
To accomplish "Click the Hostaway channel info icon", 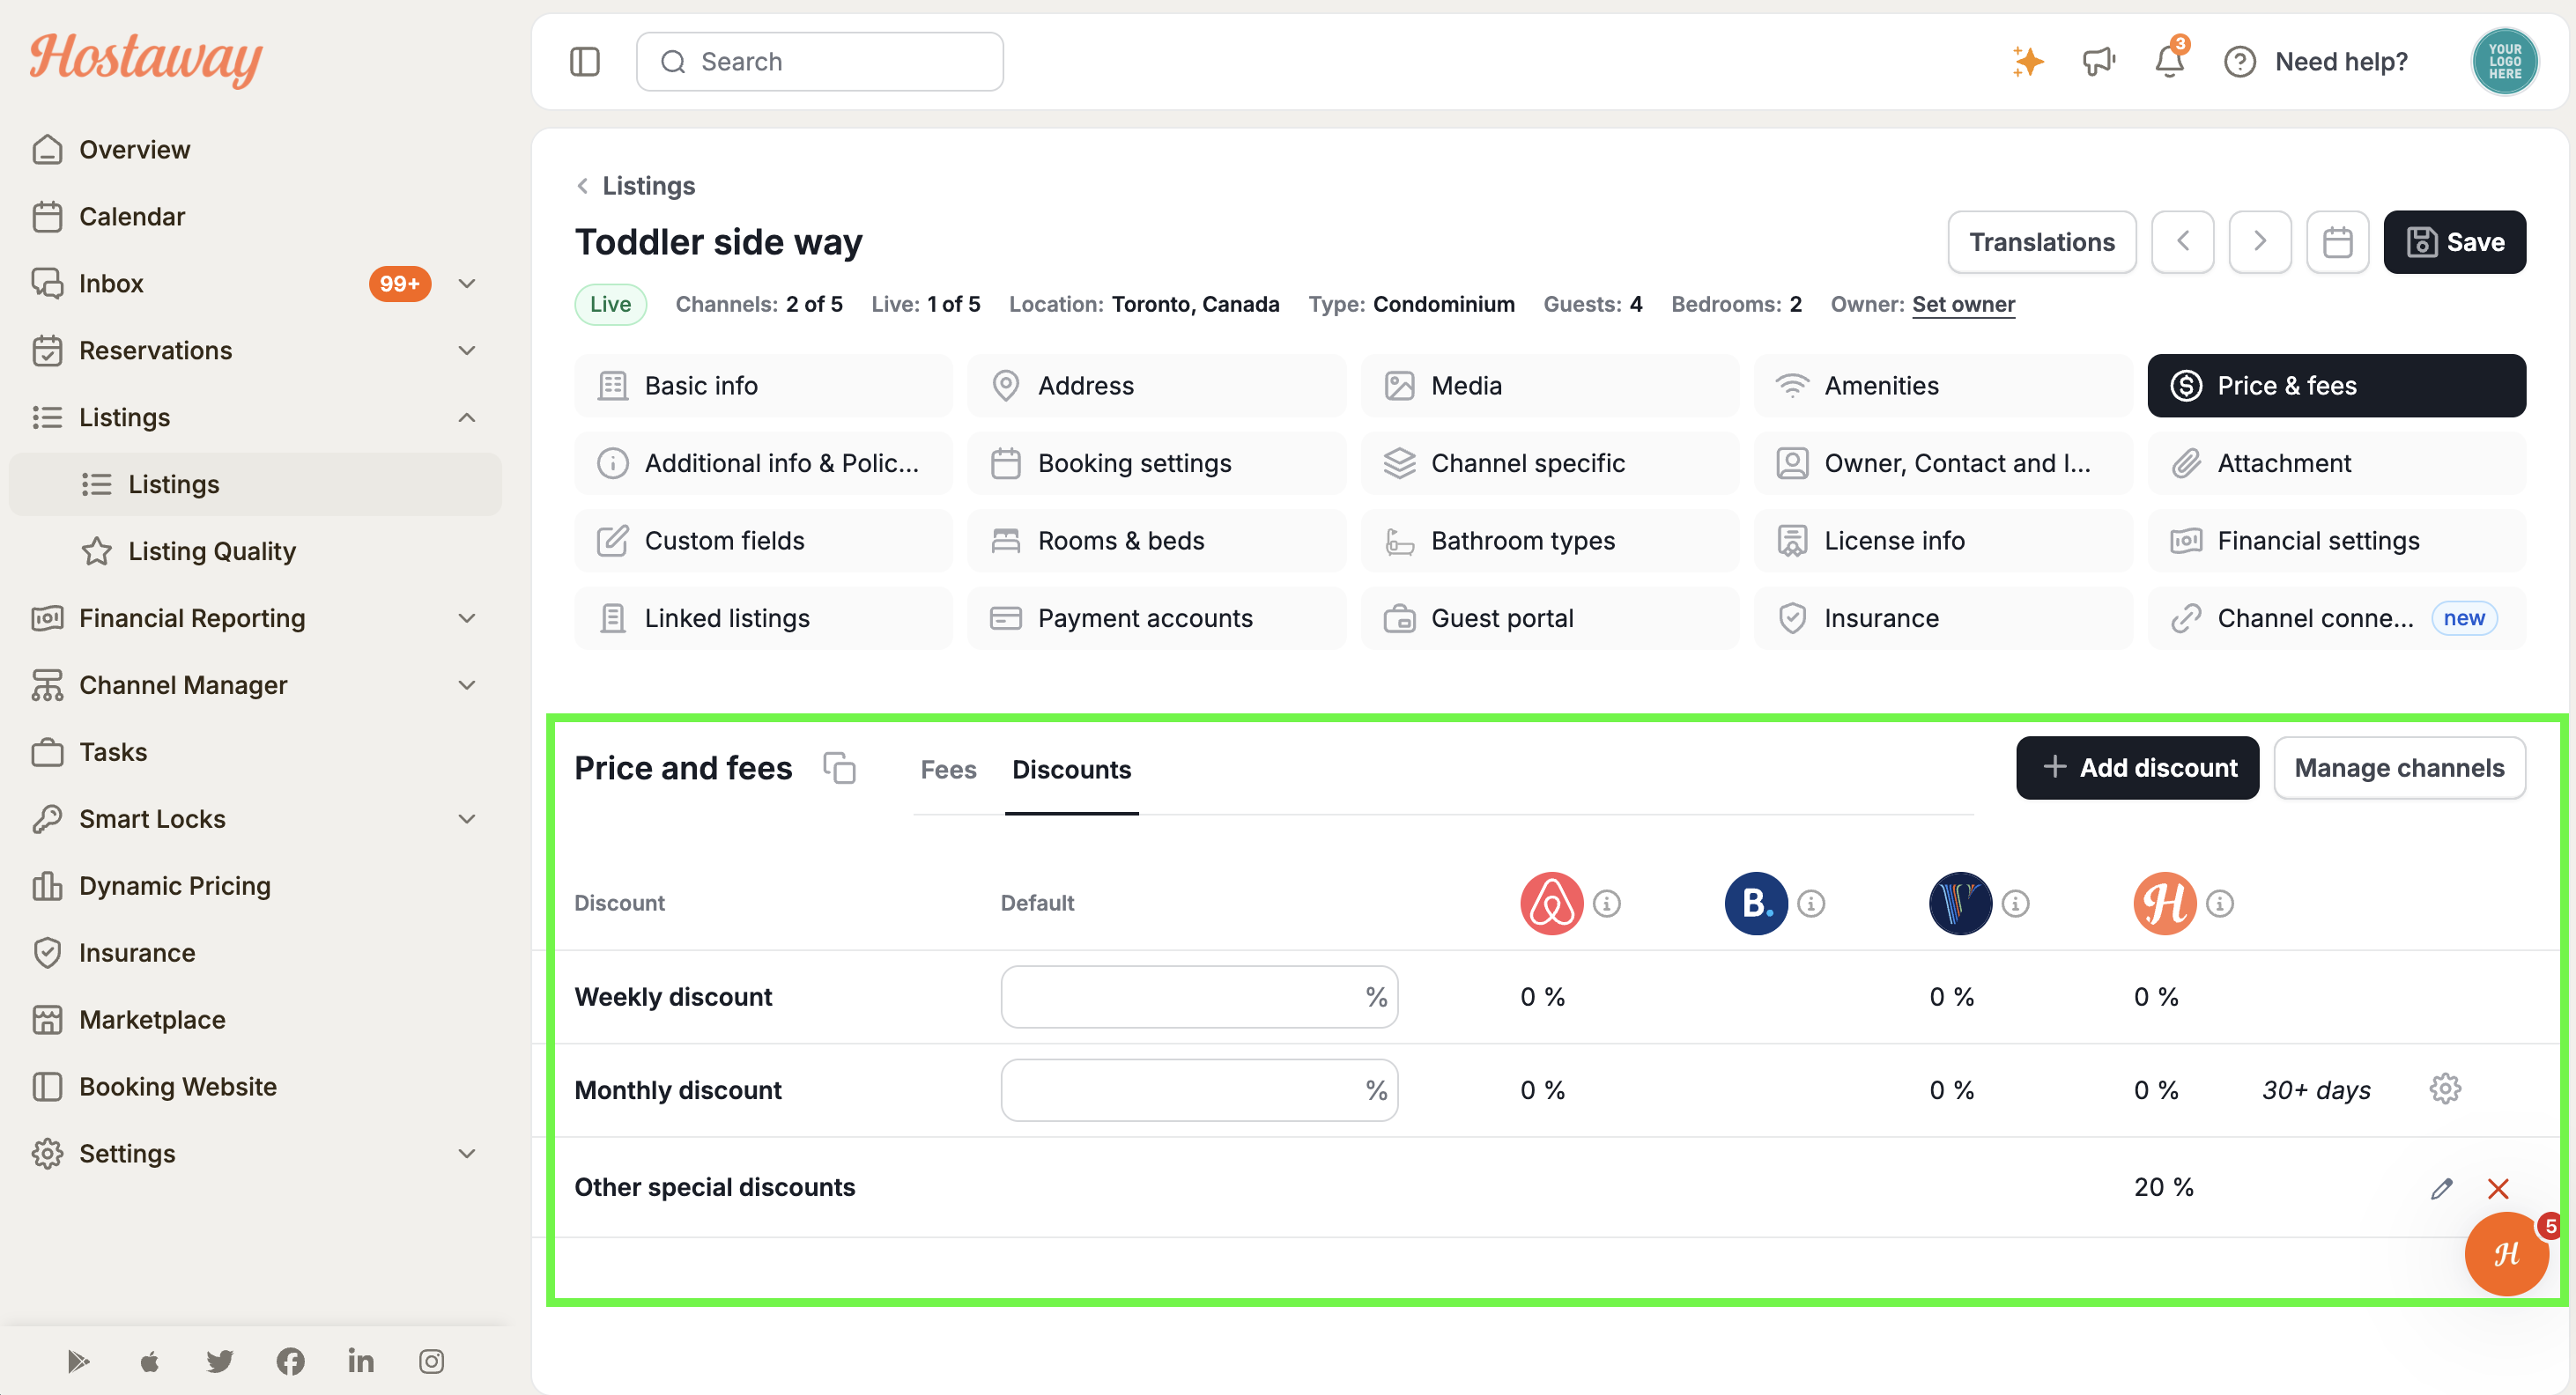I will point(2220,903).
